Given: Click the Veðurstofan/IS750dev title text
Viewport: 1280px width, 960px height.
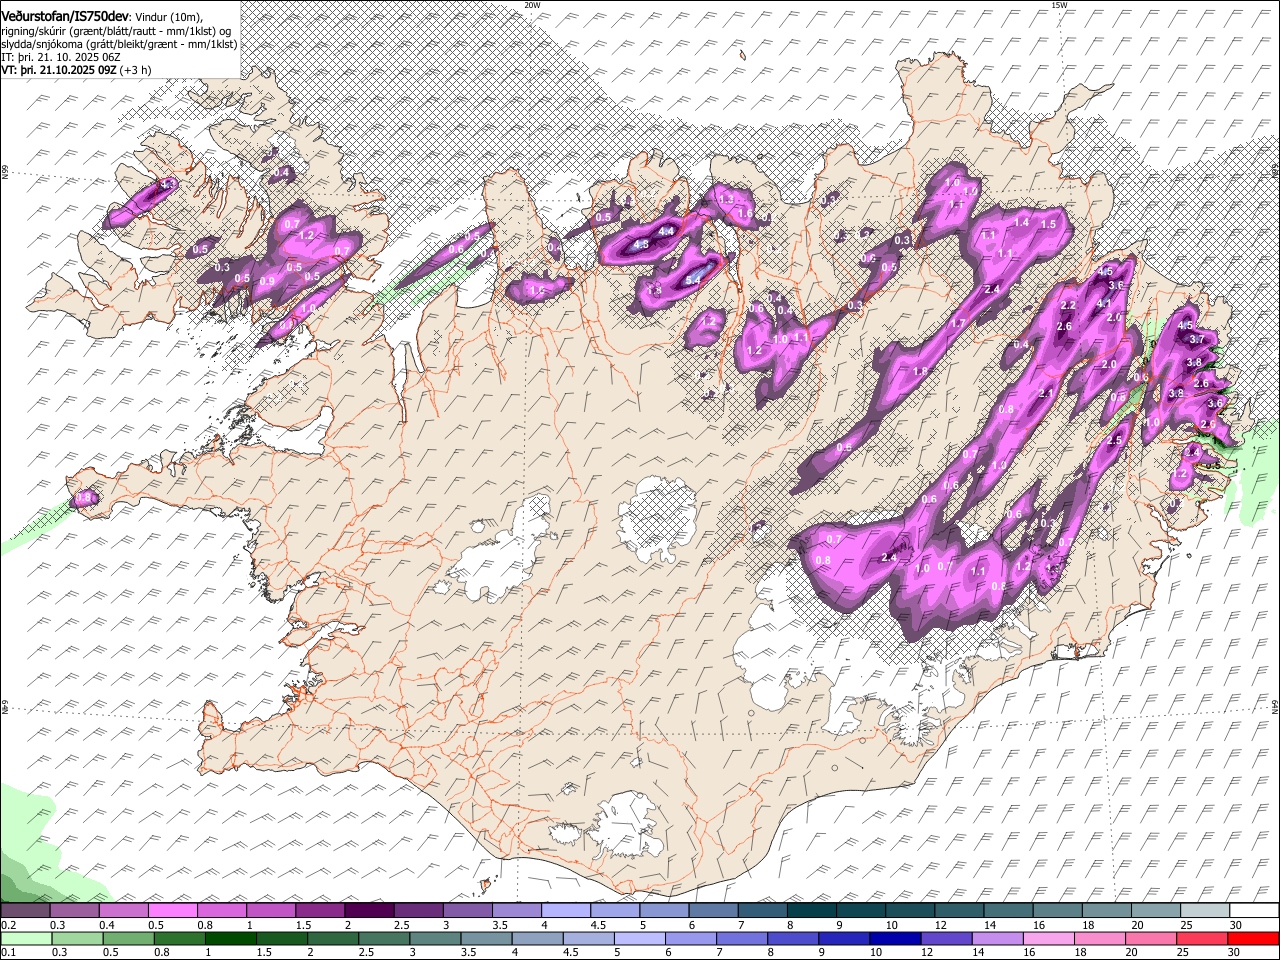Looking at the screenshot, I should (x=65, y=16).
